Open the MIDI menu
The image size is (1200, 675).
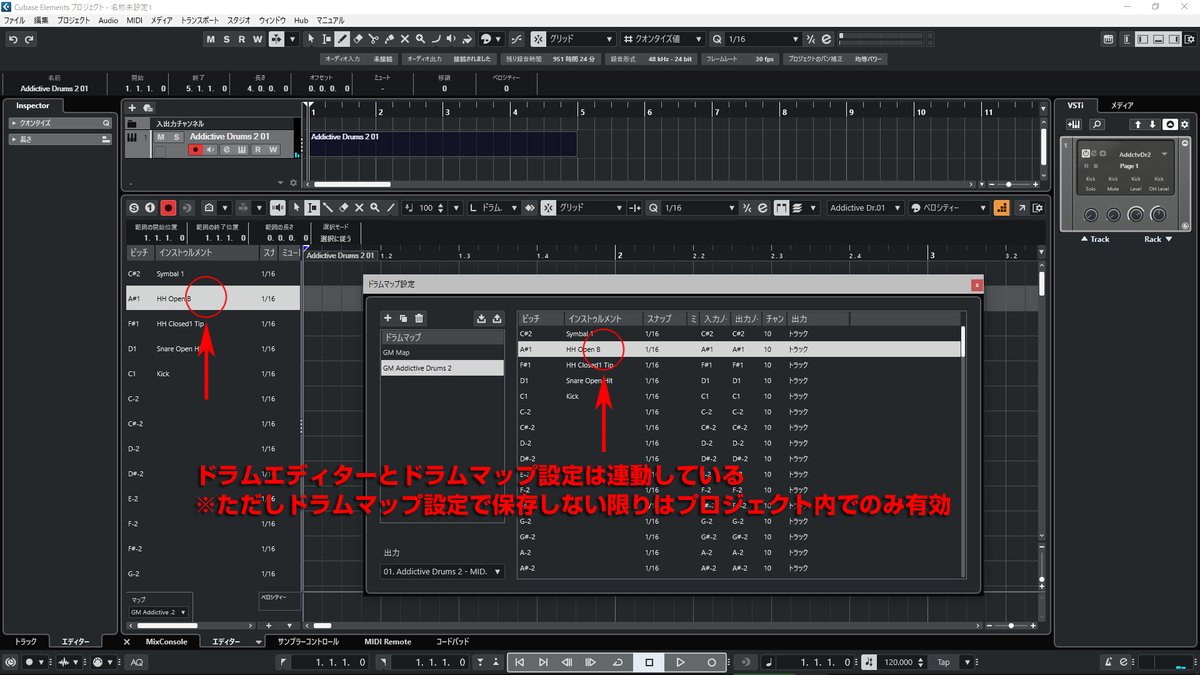(134, 20)
